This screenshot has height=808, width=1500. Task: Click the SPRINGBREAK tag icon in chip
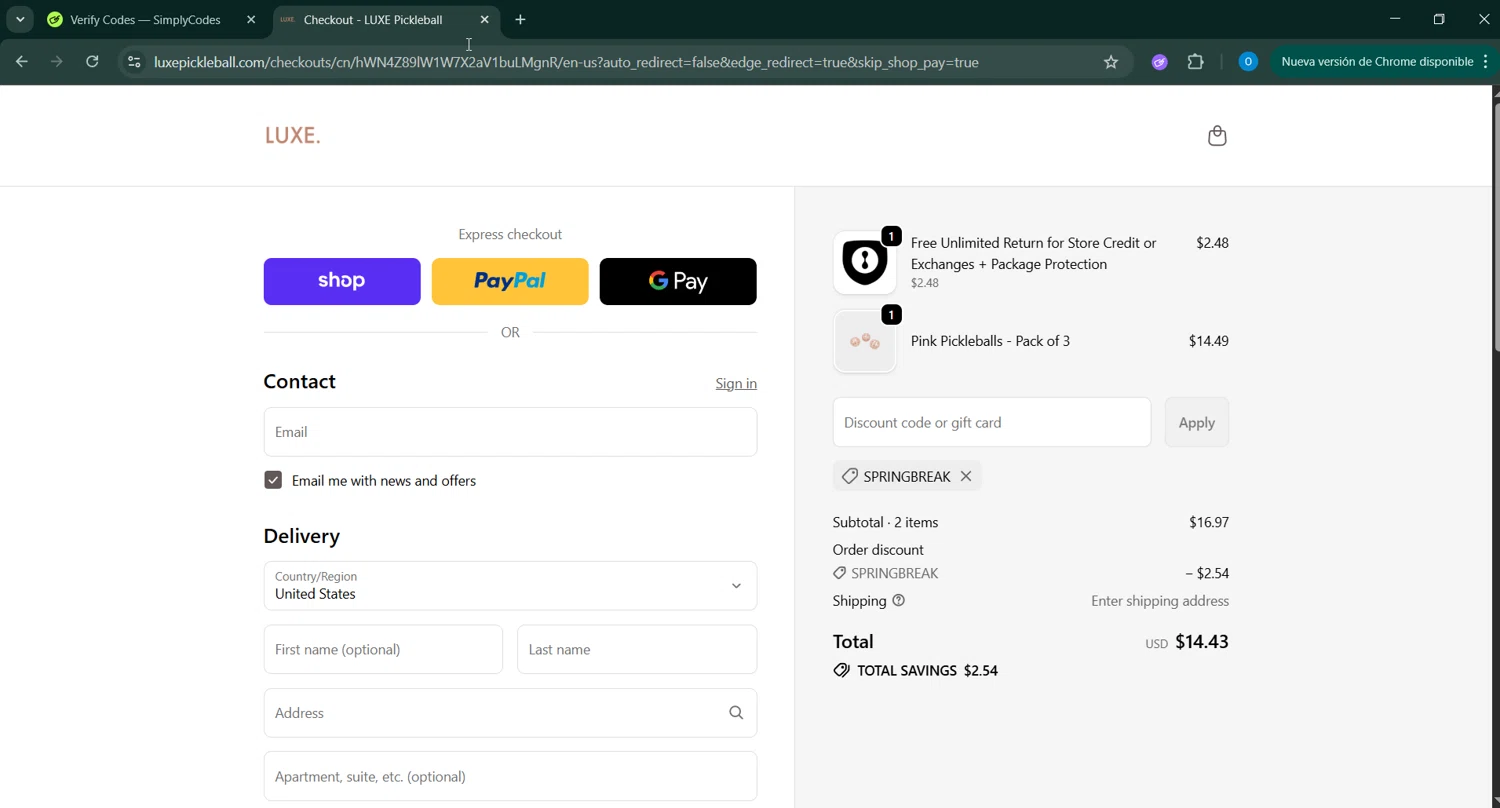tap(849, 476)
